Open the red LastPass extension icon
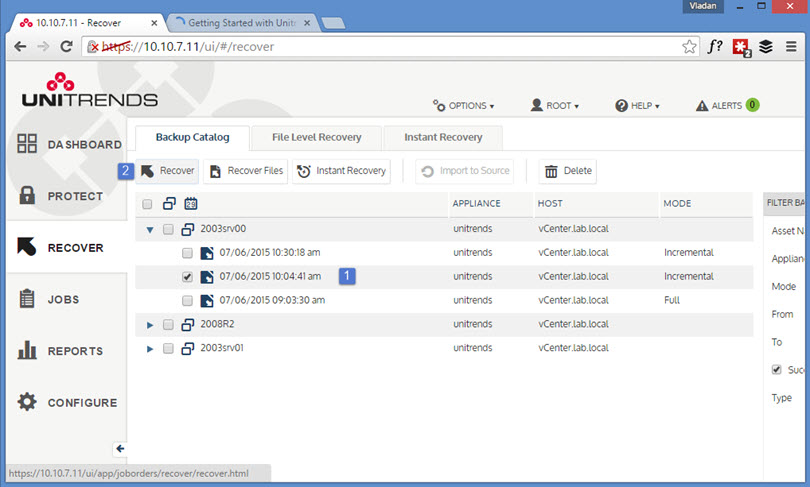 click(x=741, y=47)
